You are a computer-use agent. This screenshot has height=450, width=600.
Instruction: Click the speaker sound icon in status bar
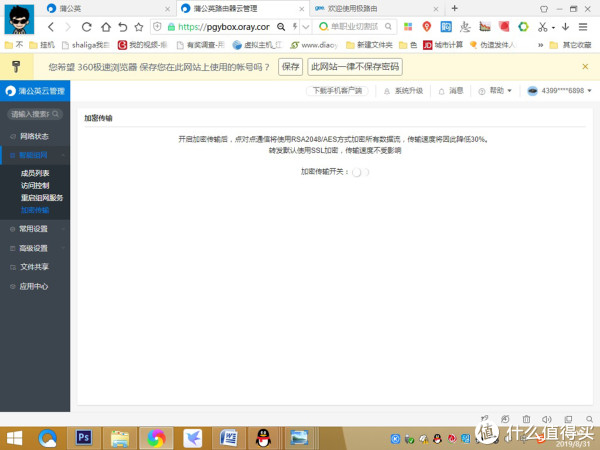(x=547, y=419)
